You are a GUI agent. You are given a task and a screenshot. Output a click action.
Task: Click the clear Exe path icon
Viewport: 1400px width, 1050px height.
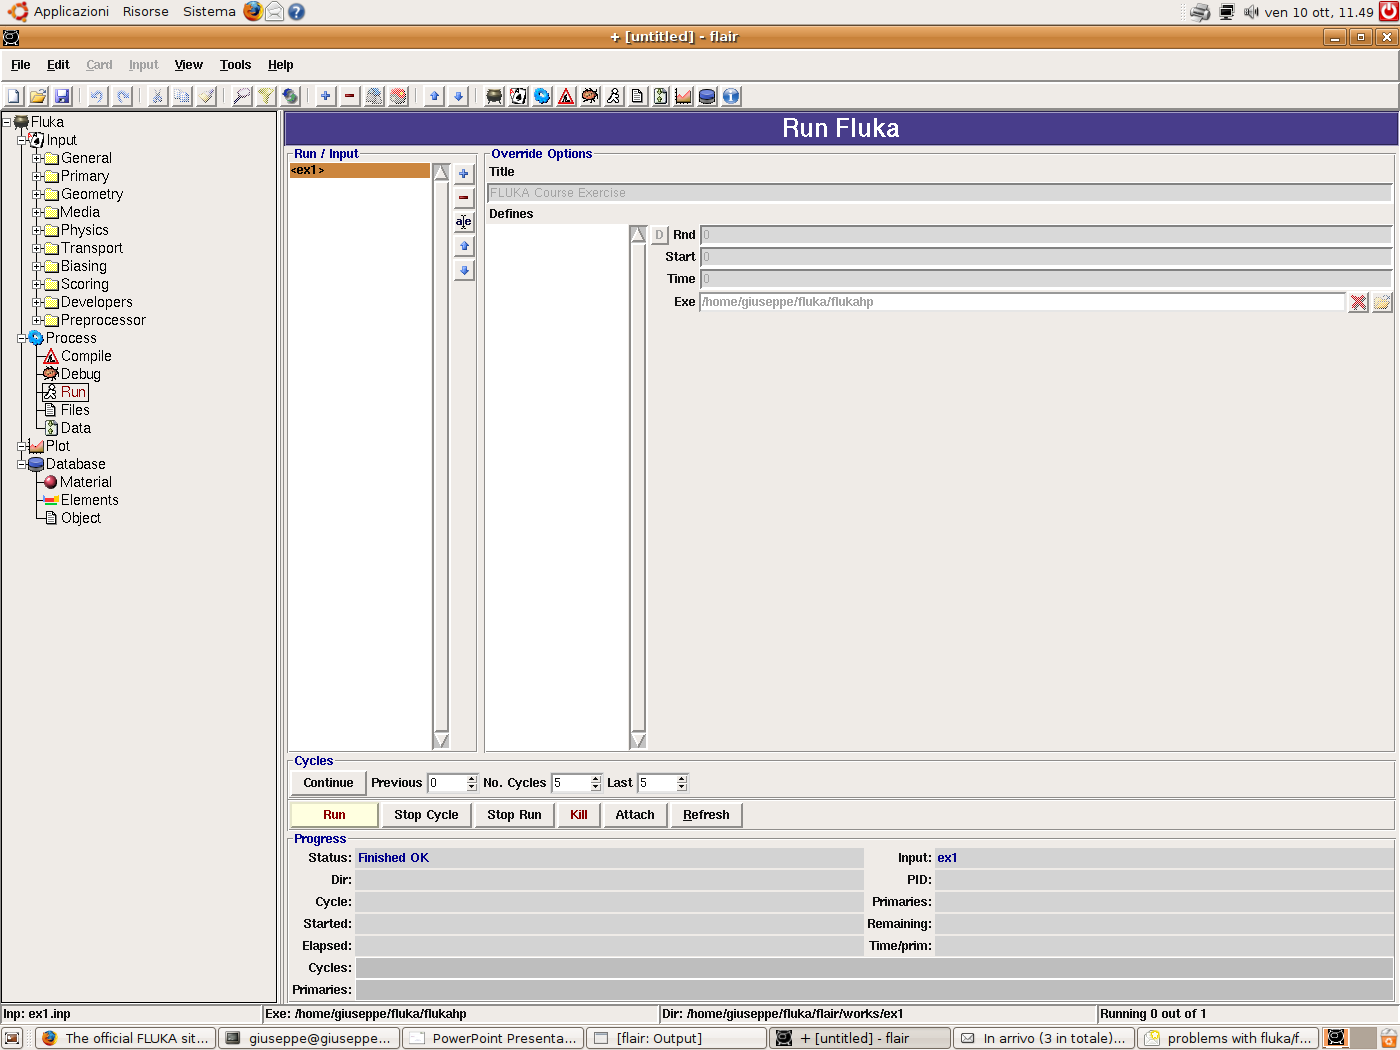(1358, 302)
